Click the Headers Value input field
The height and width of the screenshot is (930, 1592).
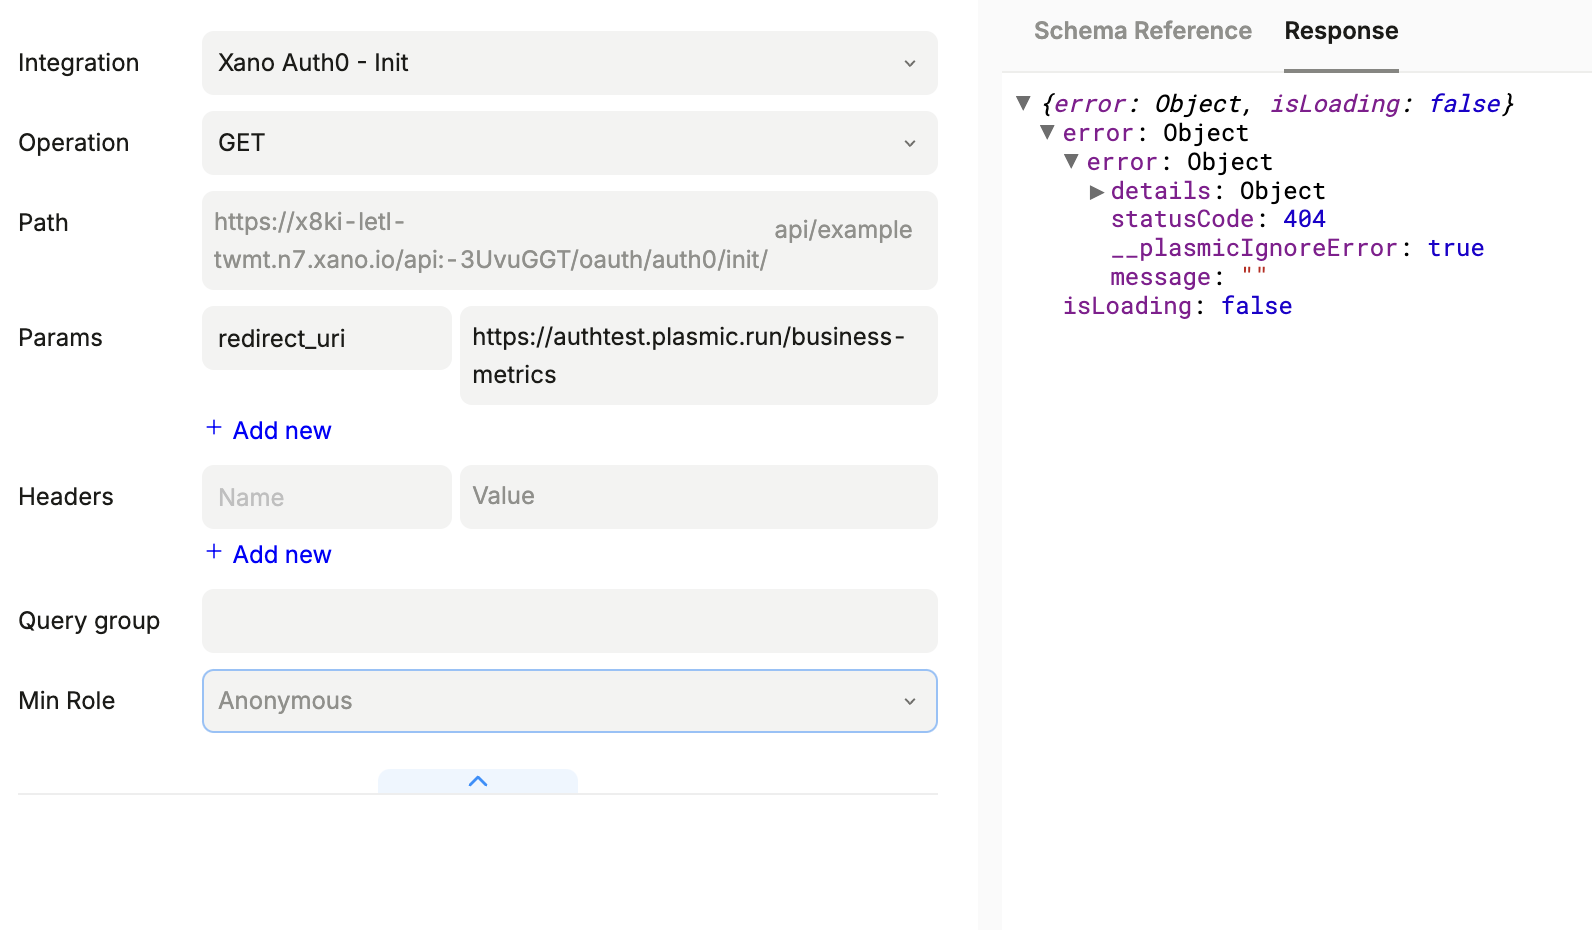(697, 497)
